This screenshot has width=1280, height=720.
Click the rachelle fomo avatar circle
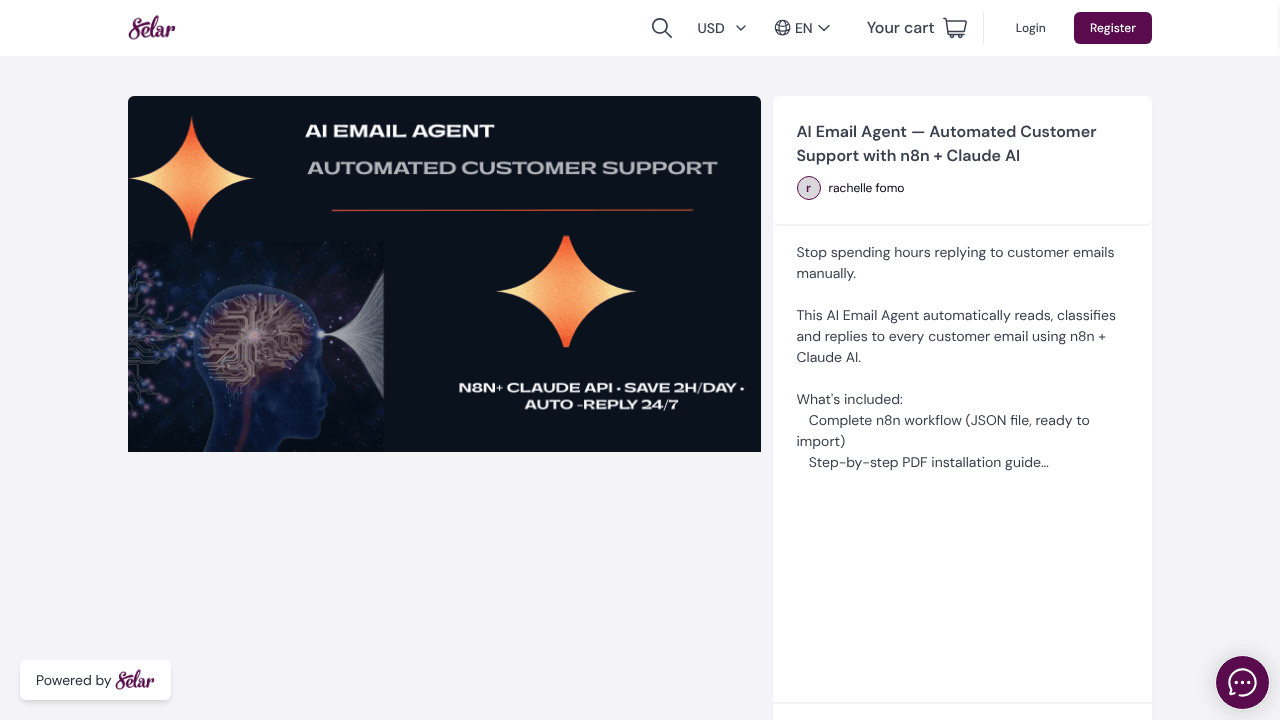tap(808, 188)
